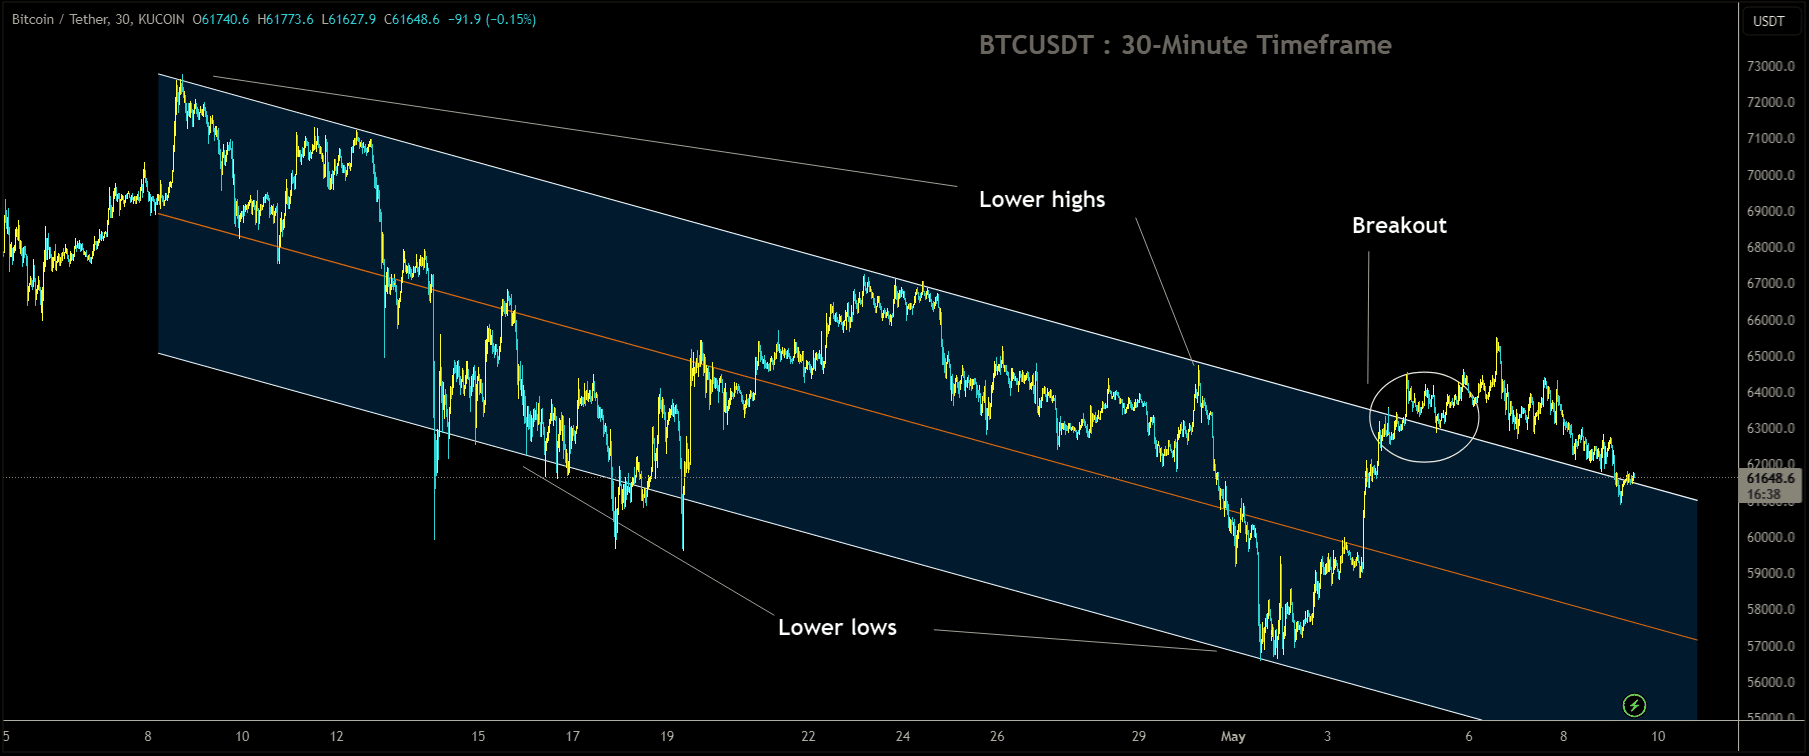Click the date 29 on time axis
This screenshot has width=1809, height=756.
(x=1139, y=736)
